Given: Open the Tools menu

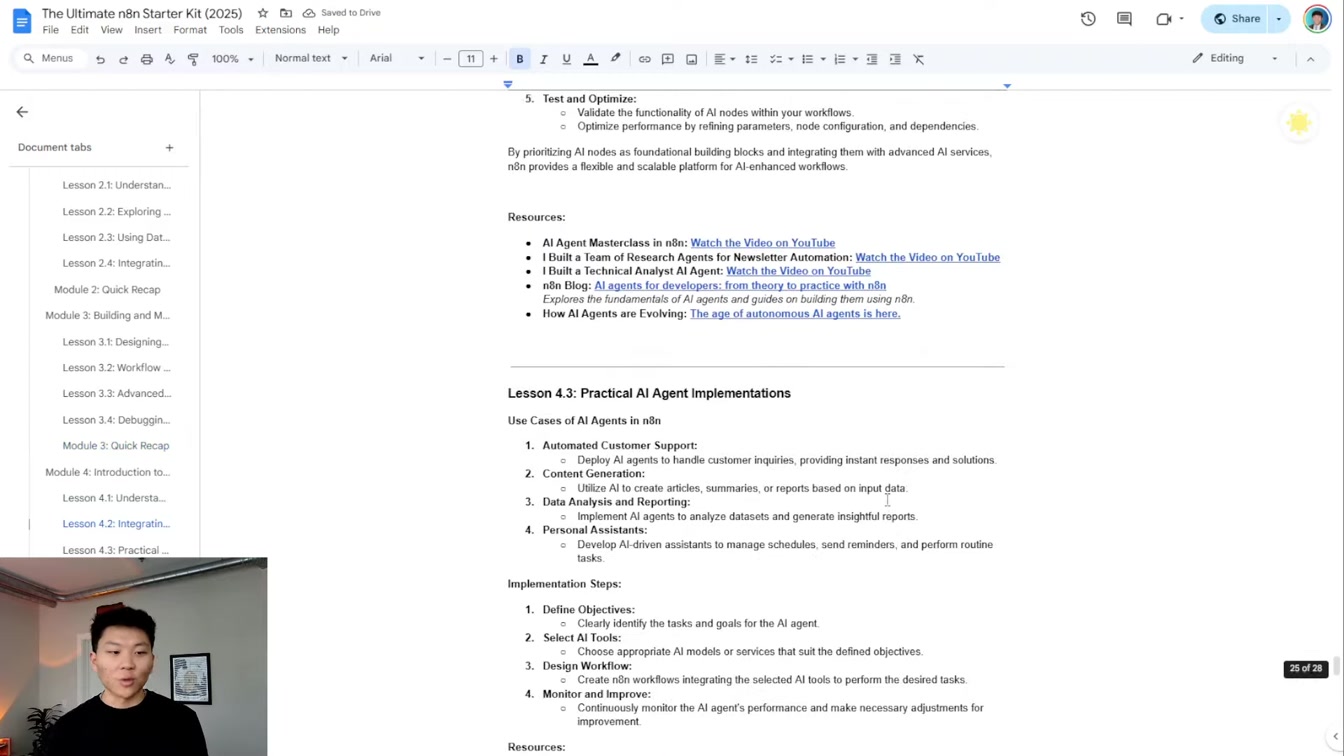Looking at the screenshot, I should [x=231, y=30].
